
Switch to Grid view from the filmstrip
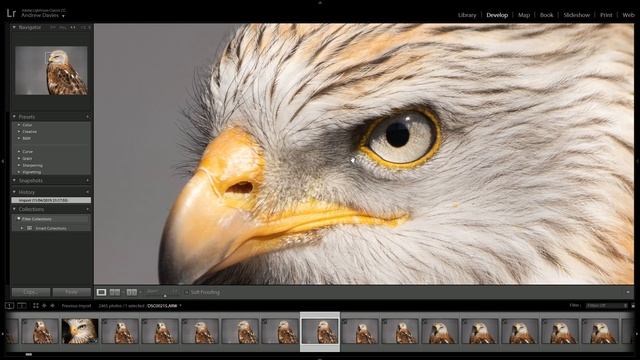[x=36, y=306]
